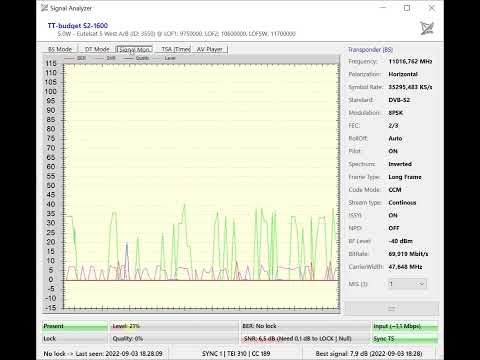The height and width of the screenshot is (360, 480).
Task: Click the Level 21% progress bar
Action: [x=174, y=326]
